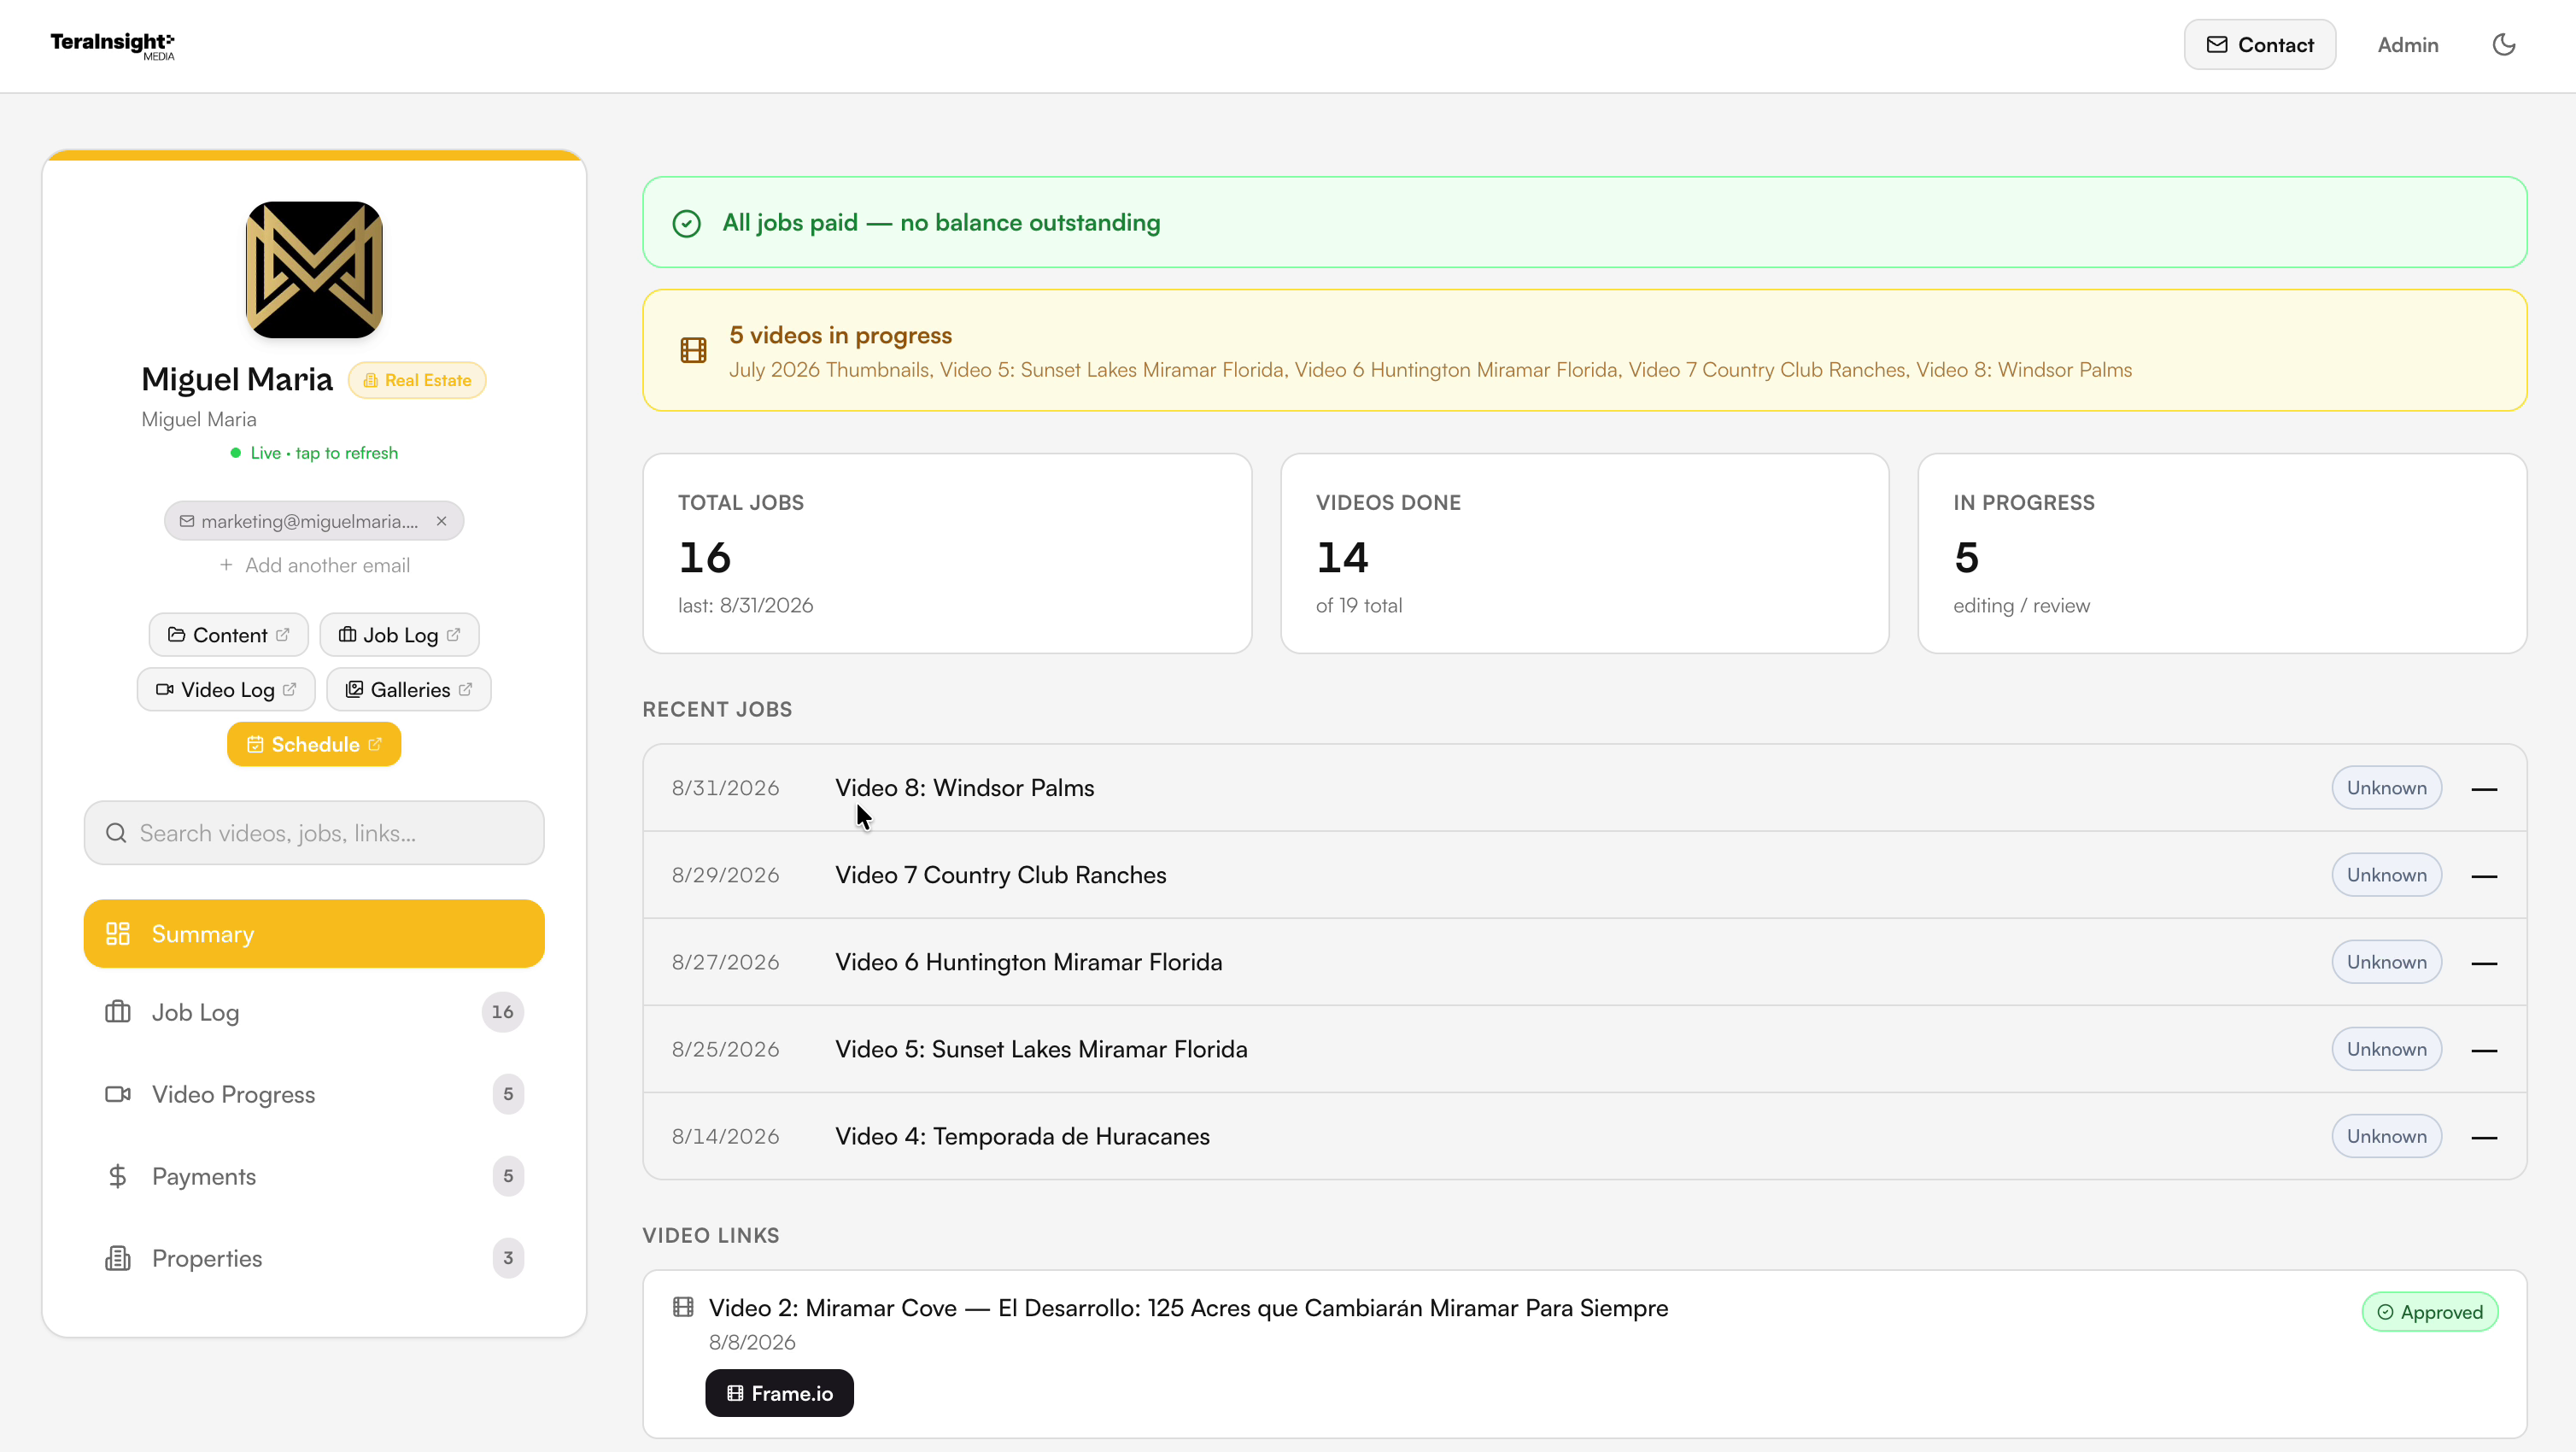Click 'Live · tap to refresh'
Viewport: 2576px width, 1452px height.
pos(314,453)
